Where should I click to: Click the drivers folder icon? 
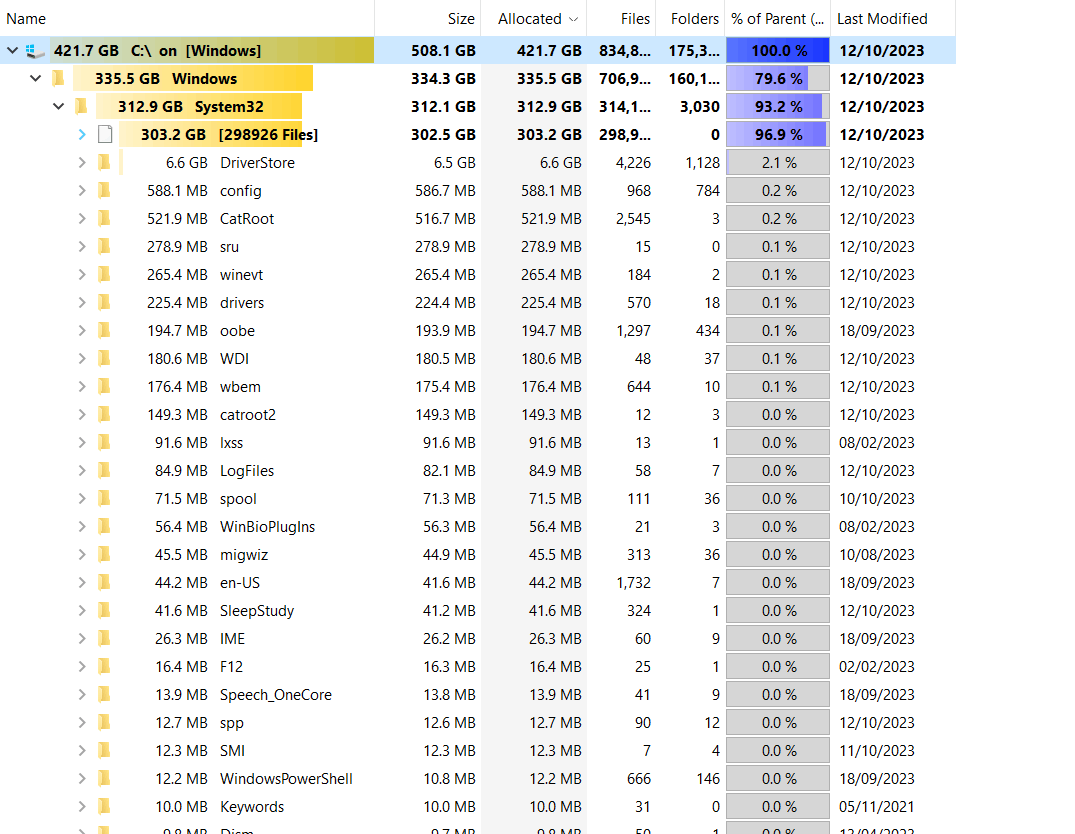[x=104, y=302]
